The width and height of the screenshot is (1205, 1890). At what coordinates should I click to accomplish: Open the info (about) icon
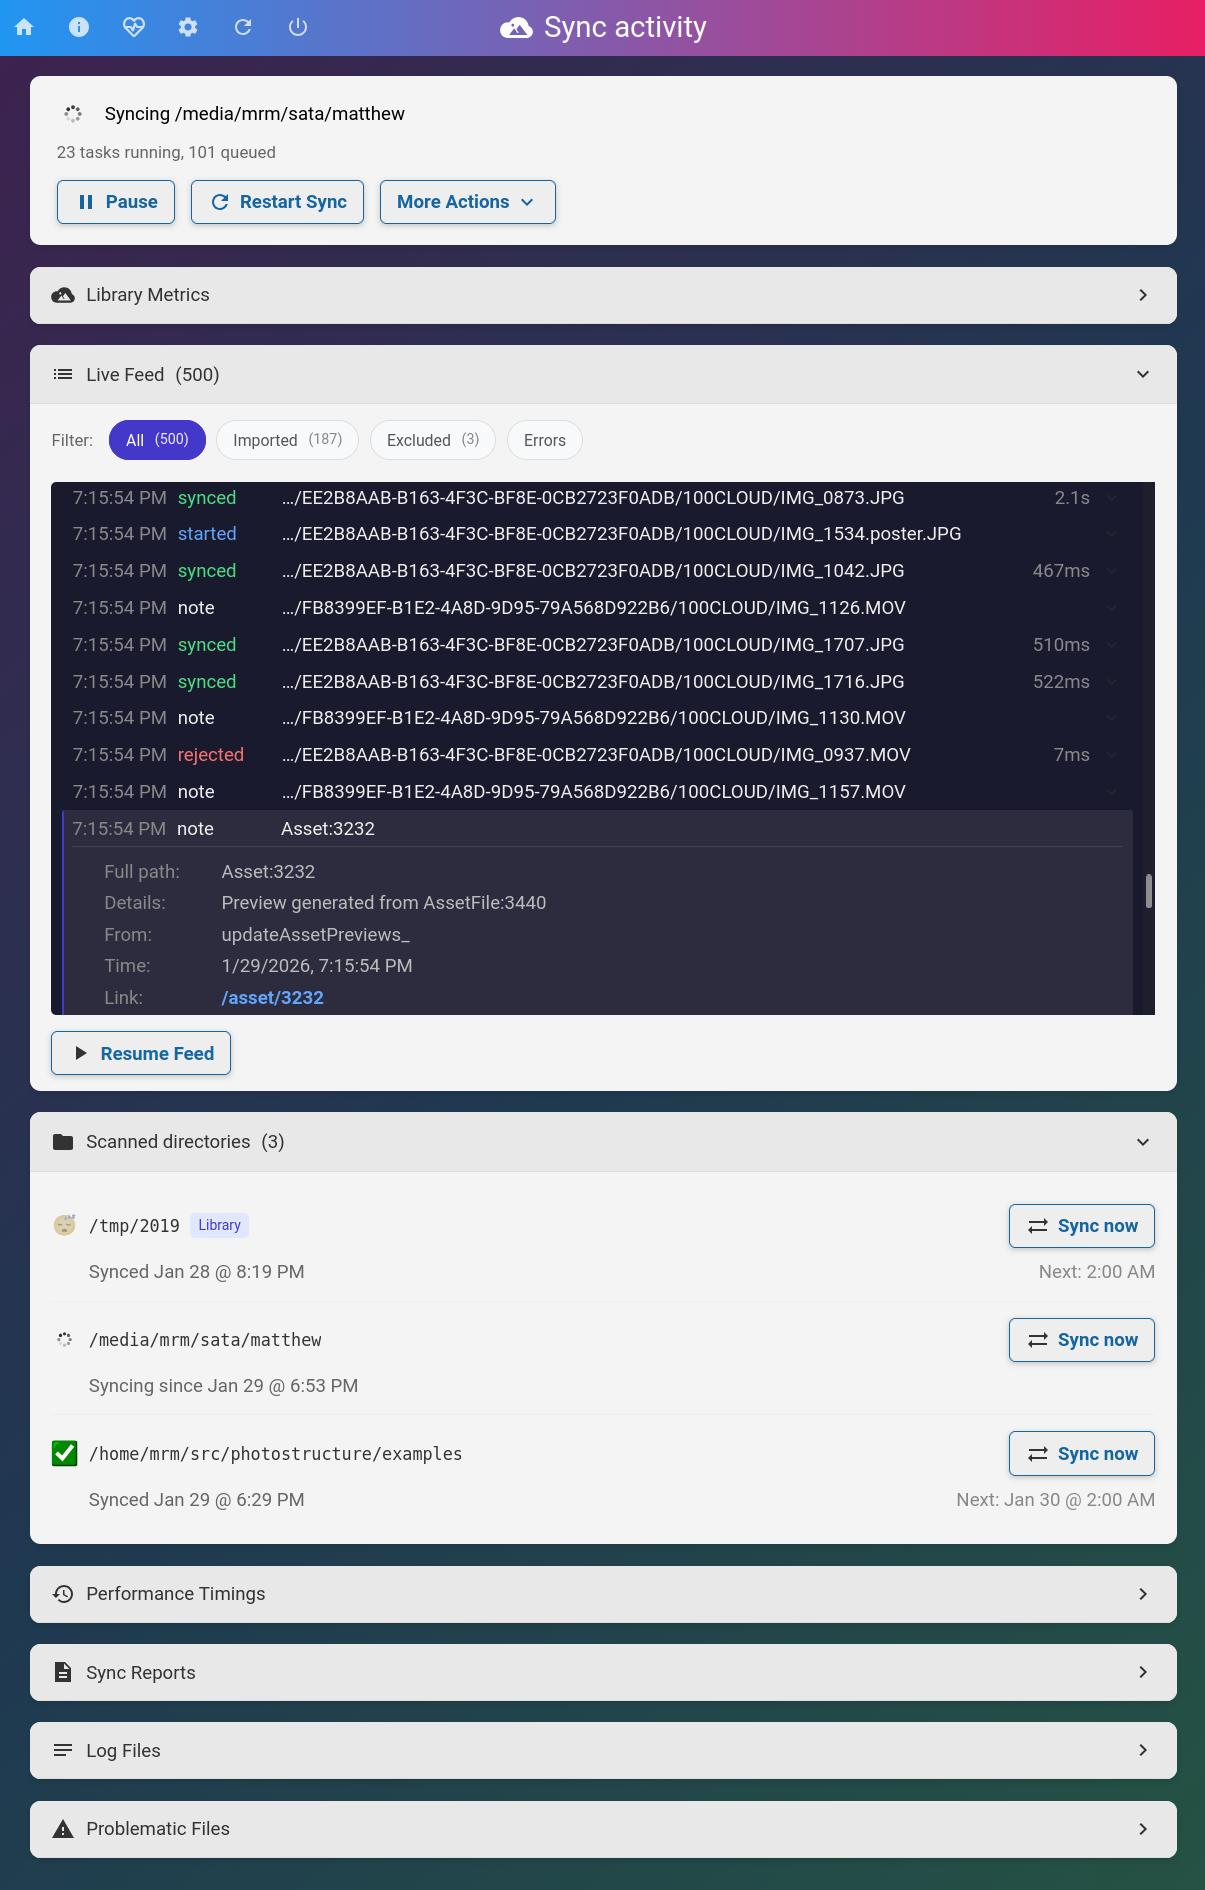[79, 27]
